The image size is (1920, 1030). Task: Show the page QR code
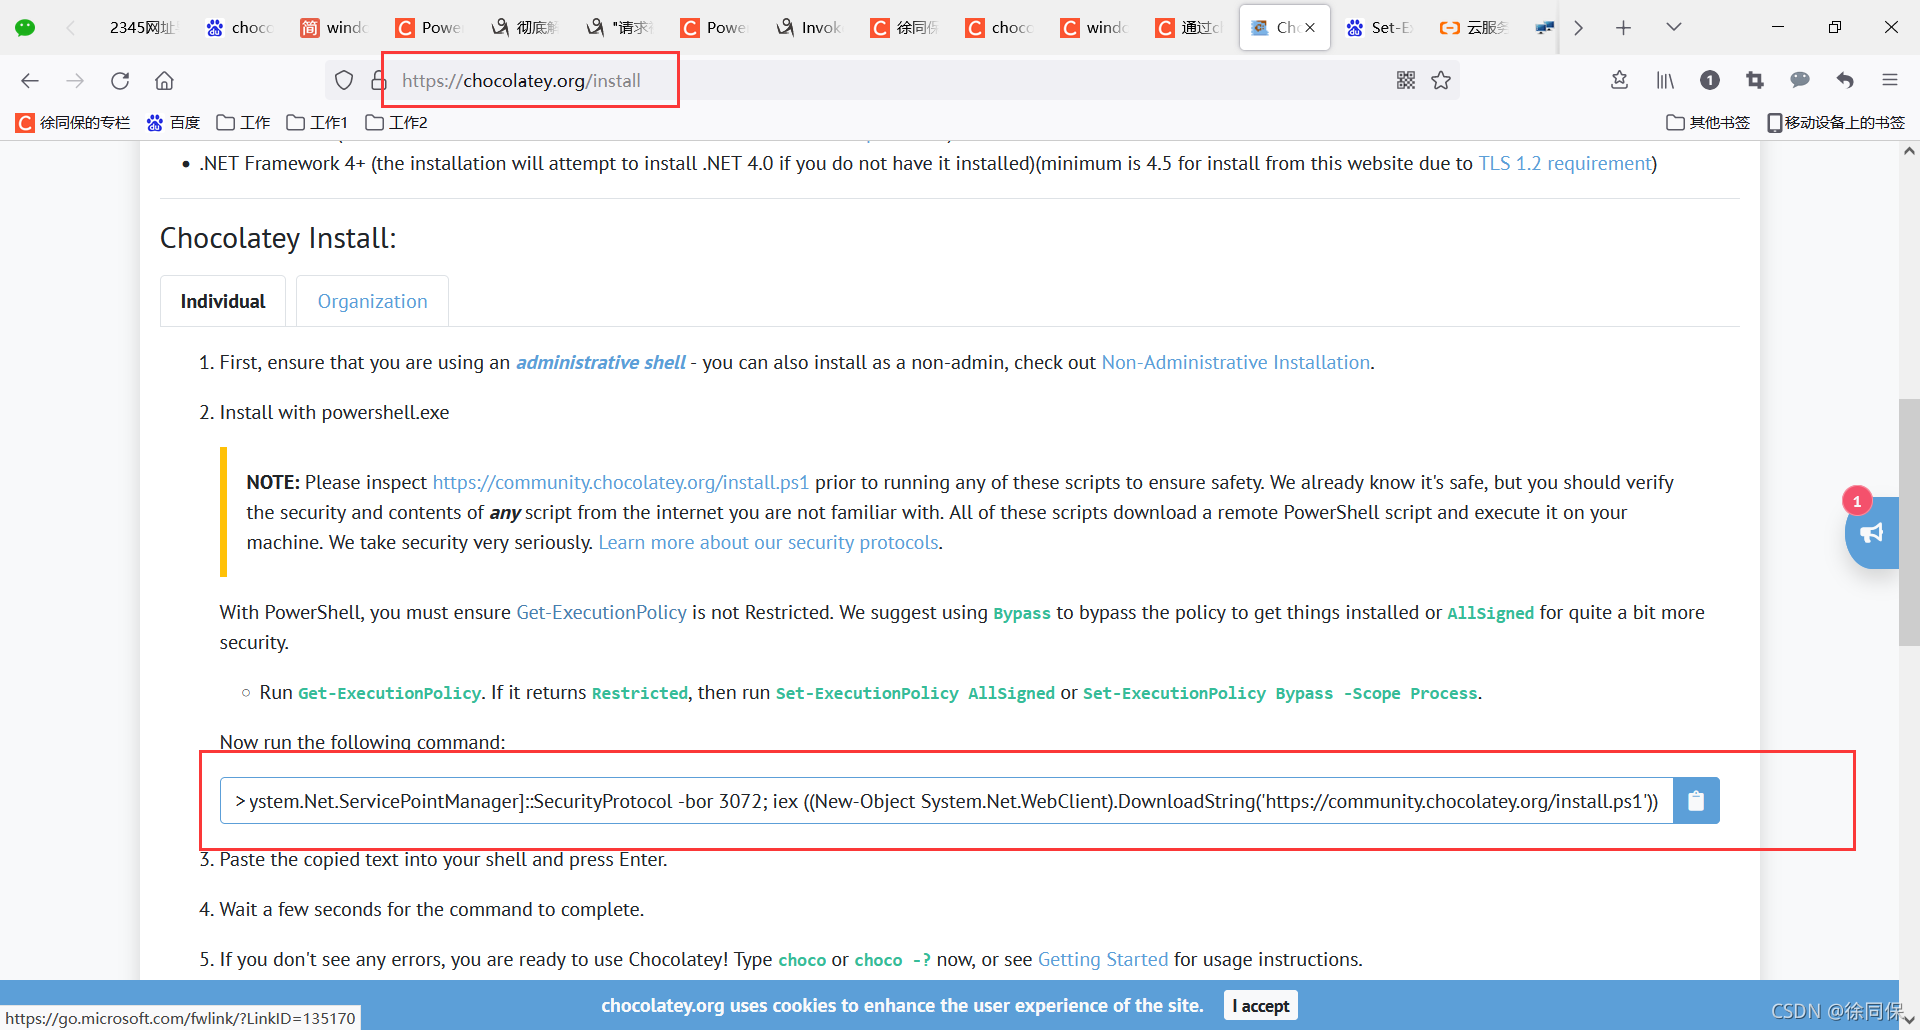coord(1406,81)
